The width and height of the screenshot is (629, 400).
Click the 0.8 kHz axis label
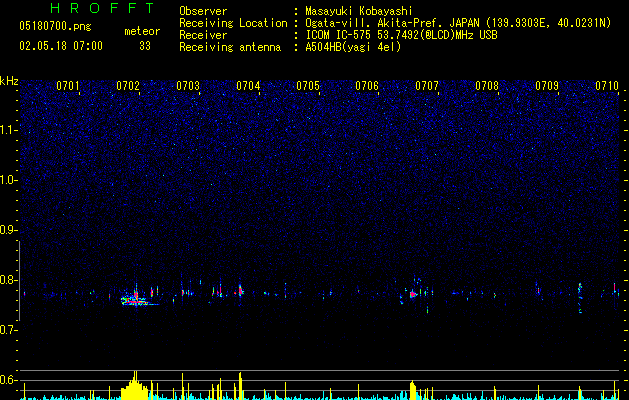9,280
